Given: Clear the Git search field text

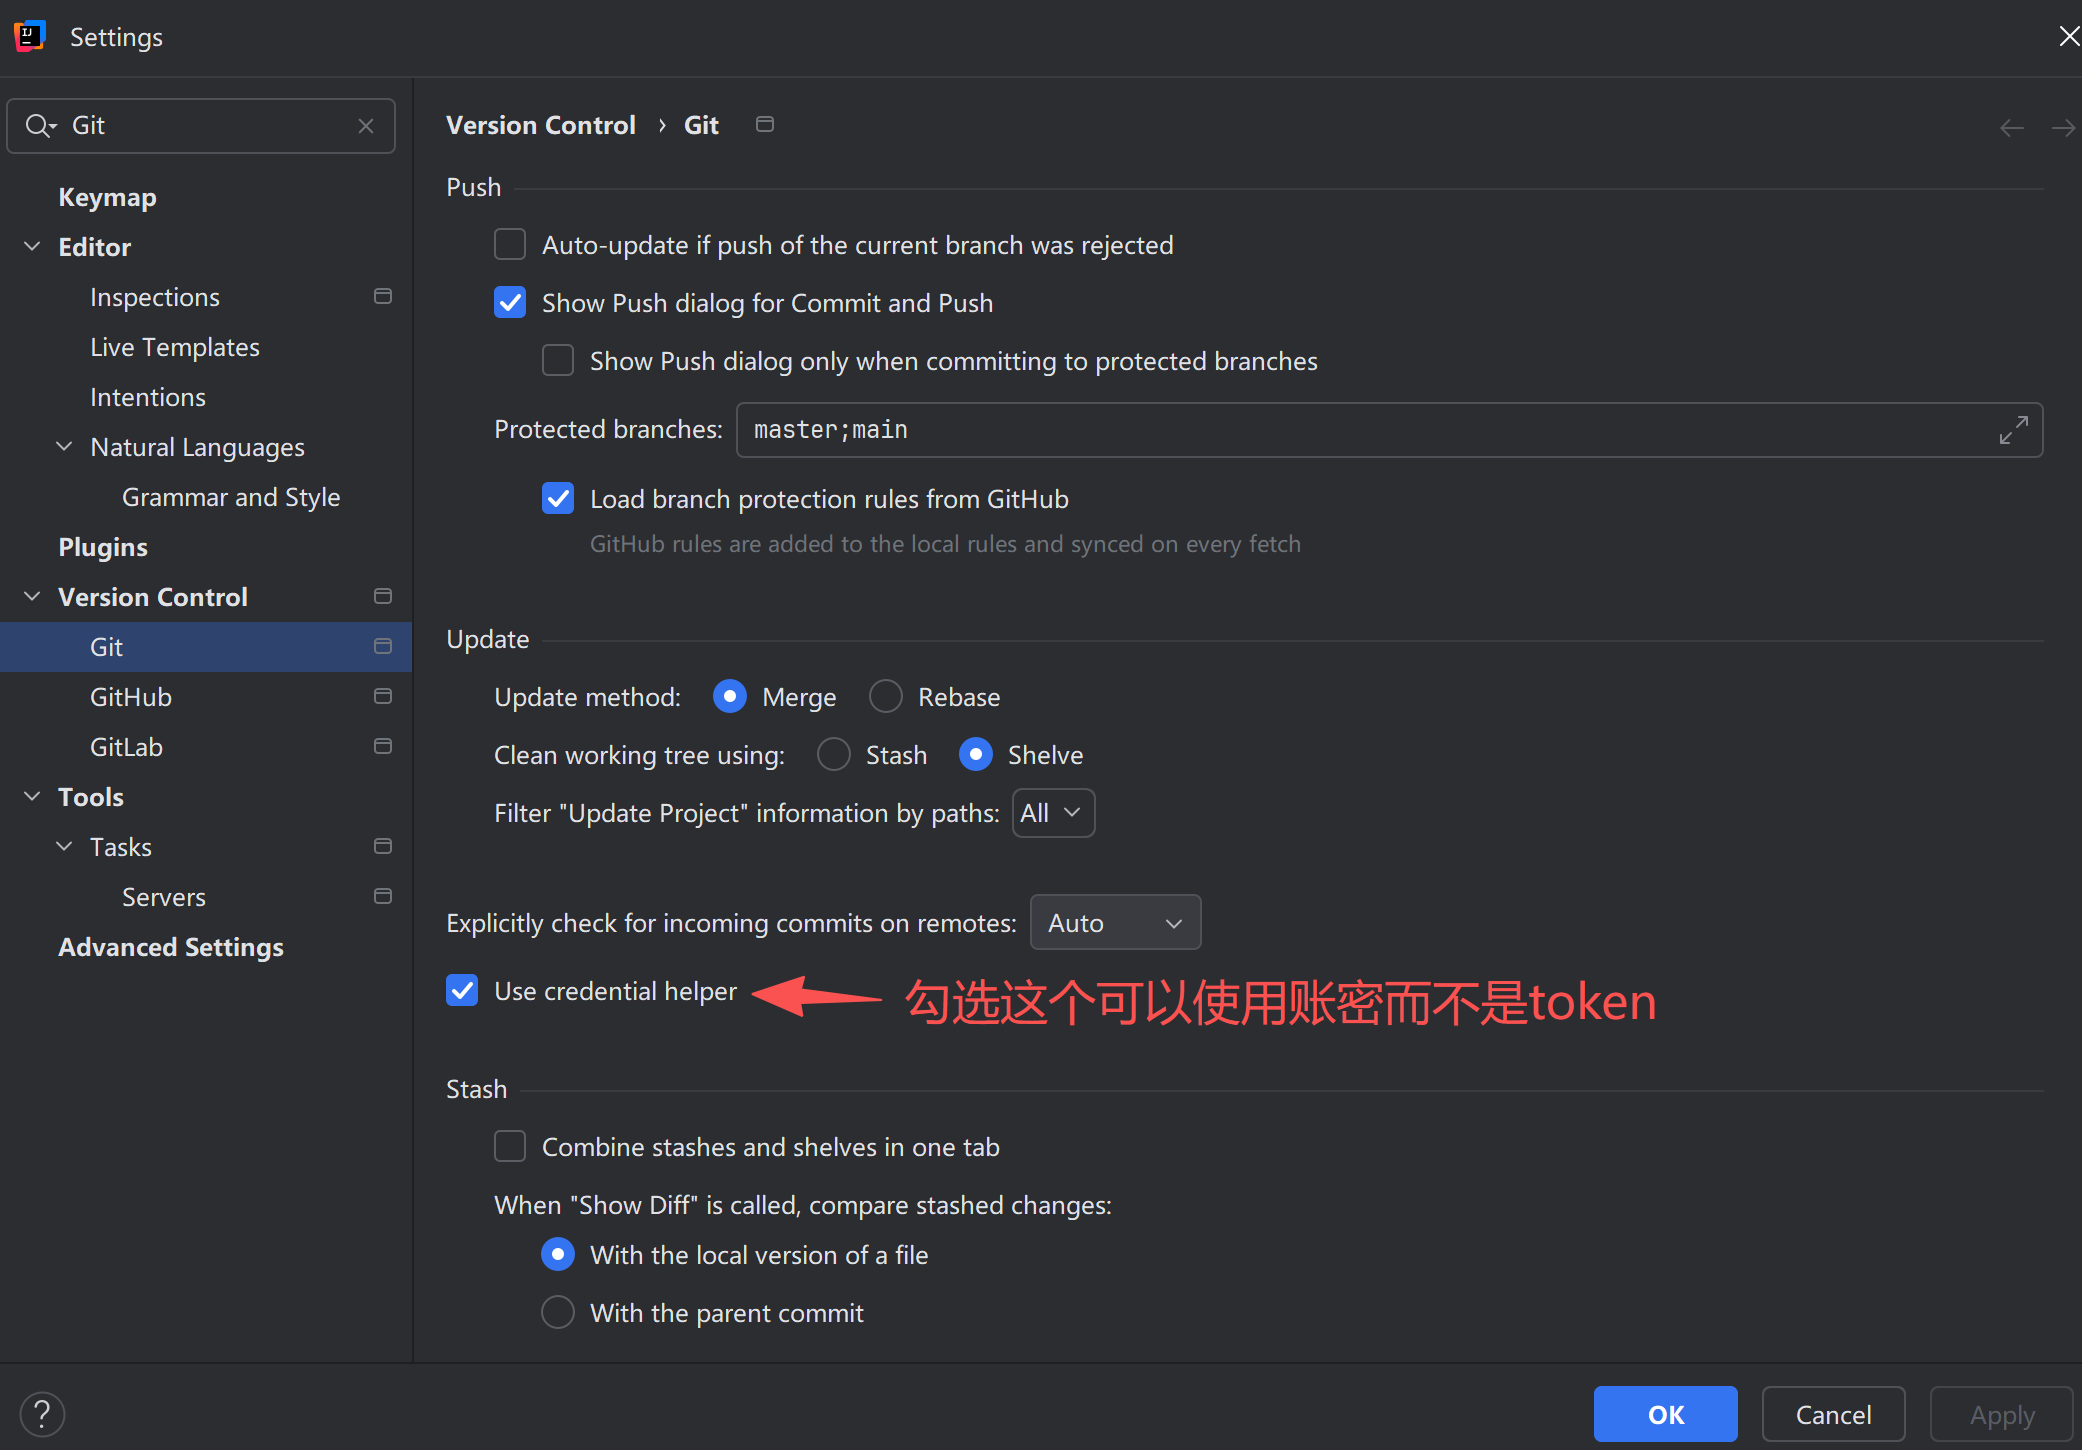Looking at the screenshot, I should click(366, 126).
